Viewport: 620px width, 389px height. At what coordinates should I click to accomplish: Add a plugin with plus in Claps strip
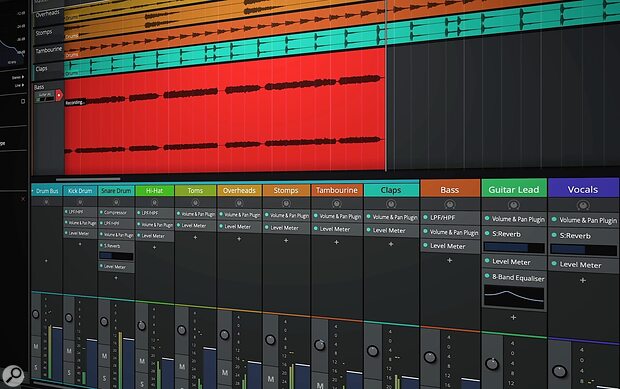[x=391, y=244]
